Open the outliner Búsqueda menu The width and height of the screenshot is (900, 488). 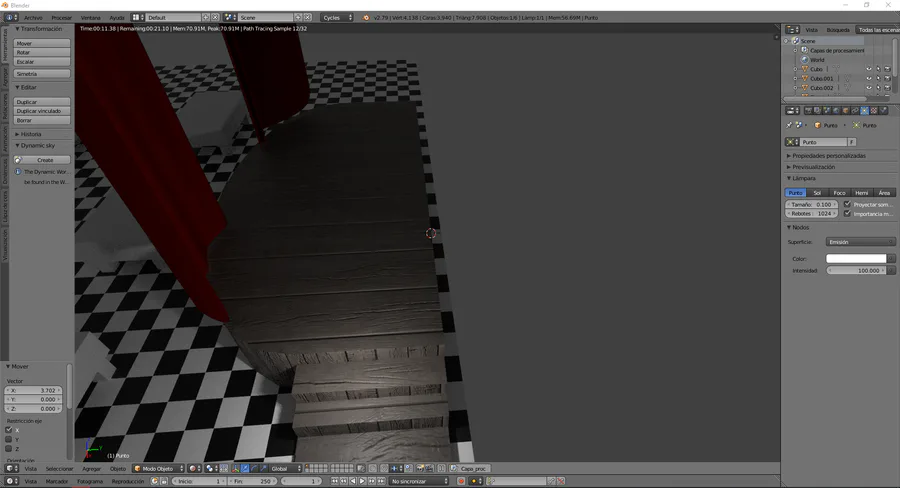(x=838, y=30)
